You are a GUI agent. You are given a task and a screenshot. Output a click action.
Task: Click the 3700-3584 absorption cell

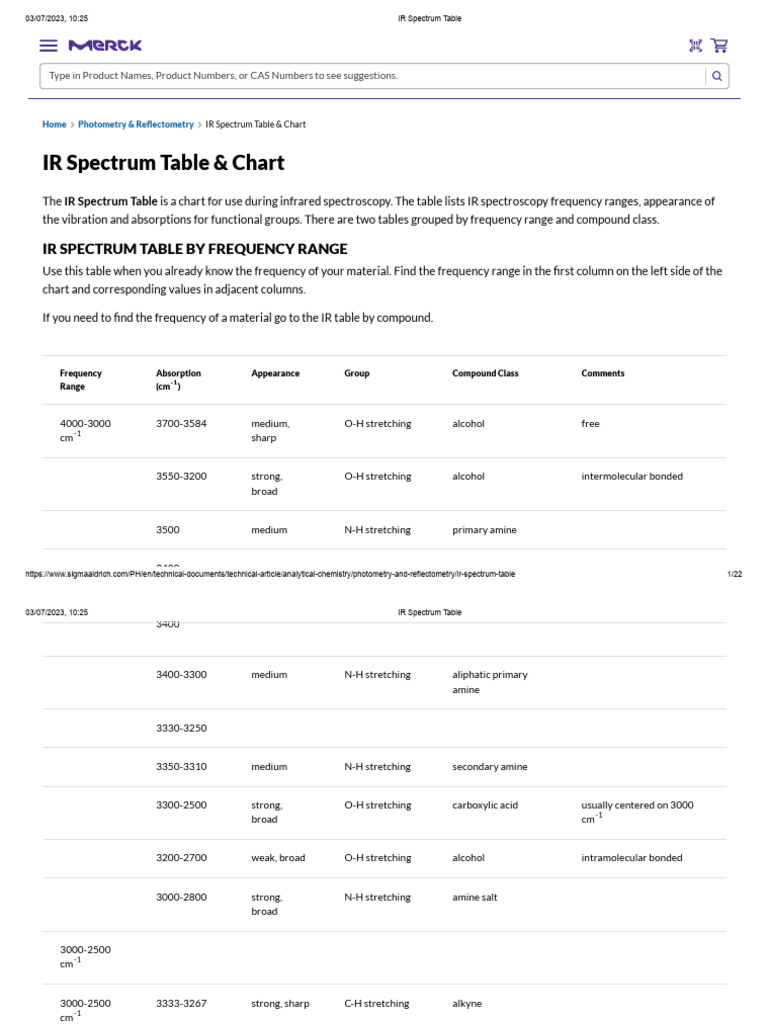click(x=181, y=424)
